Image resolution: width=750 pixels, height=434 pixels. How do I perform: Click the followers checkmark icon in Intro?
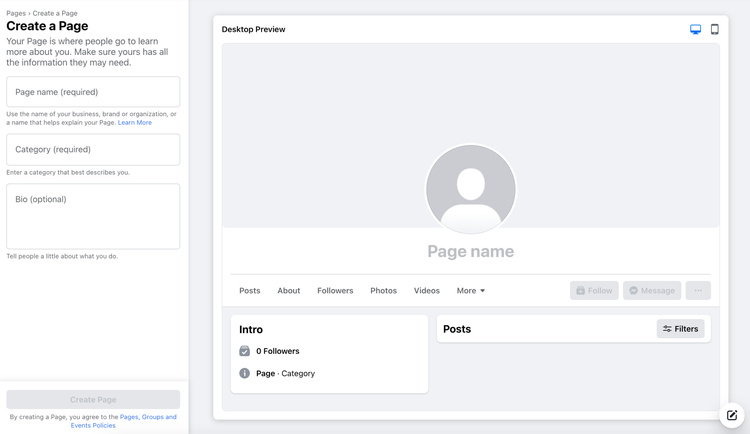point(244,351)
